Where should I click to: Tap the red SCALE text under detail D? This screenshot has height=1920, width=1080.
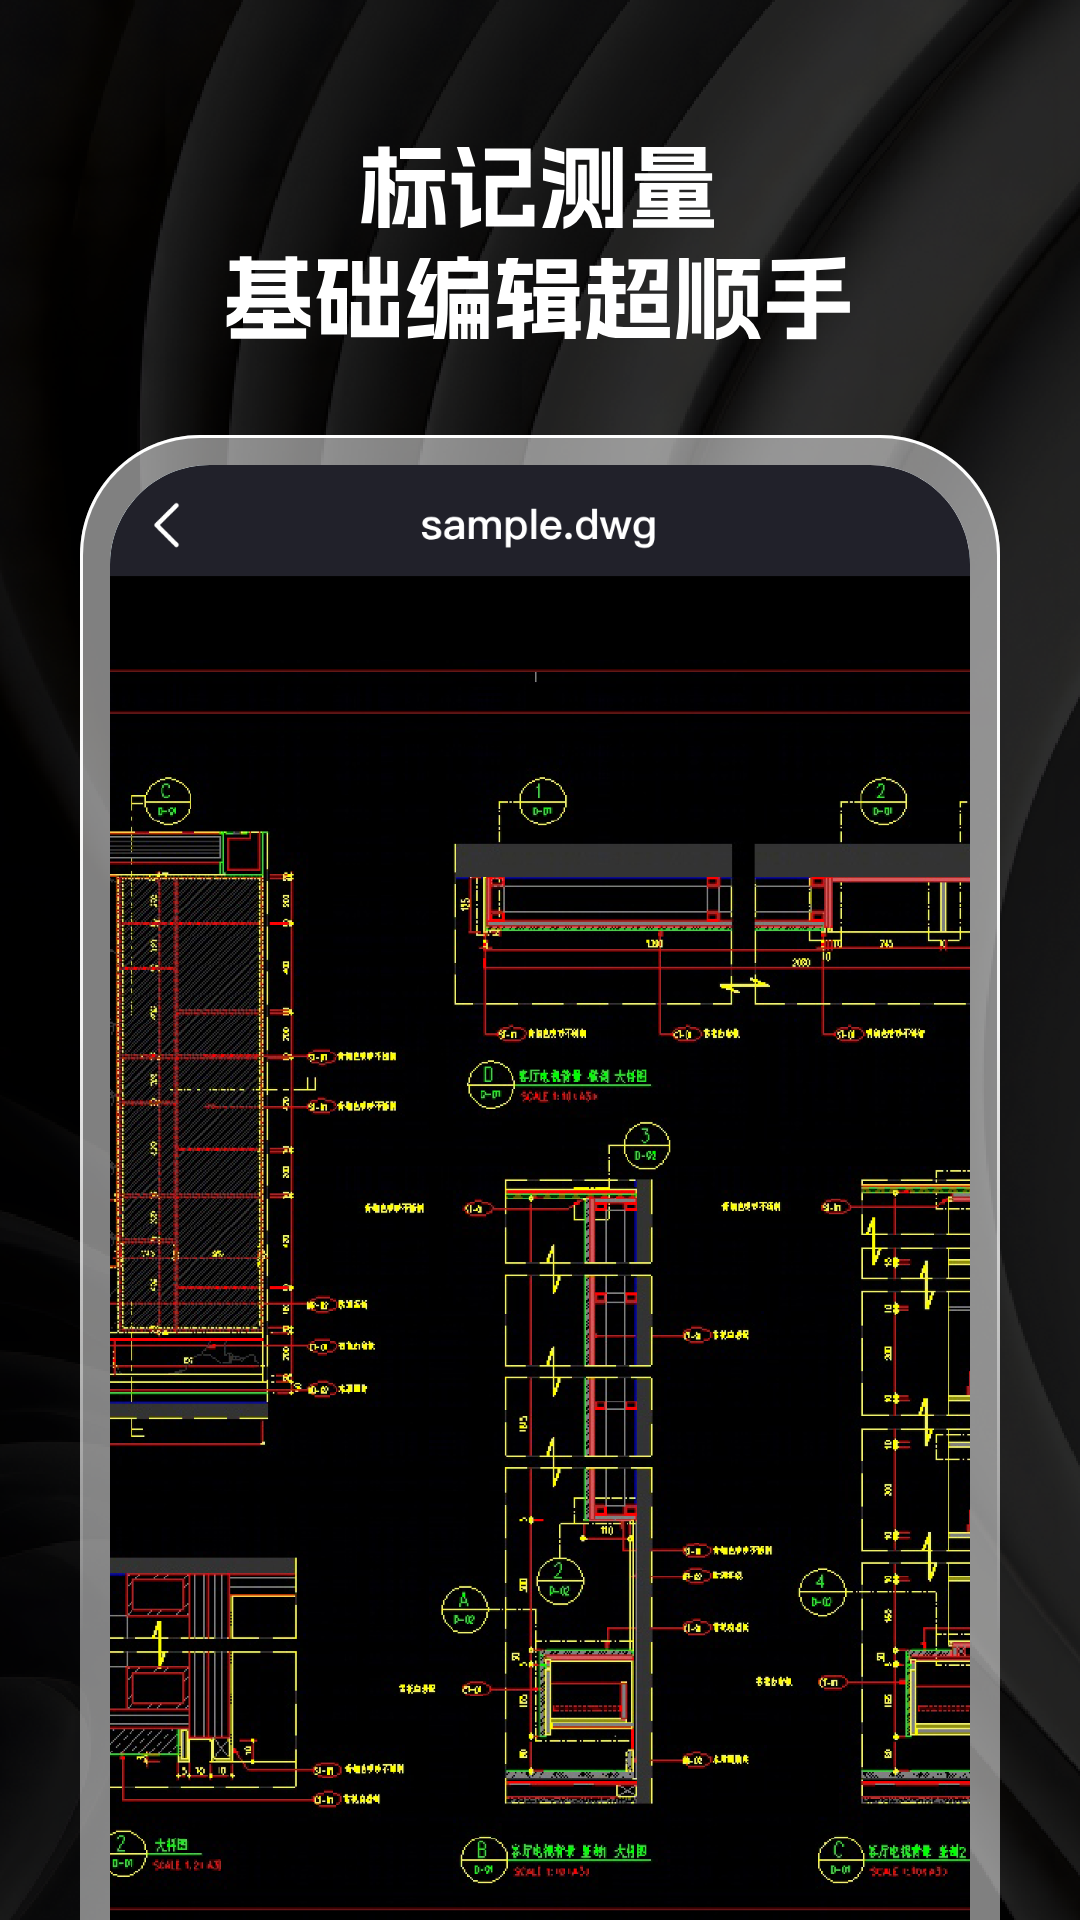pos(558,1096)
